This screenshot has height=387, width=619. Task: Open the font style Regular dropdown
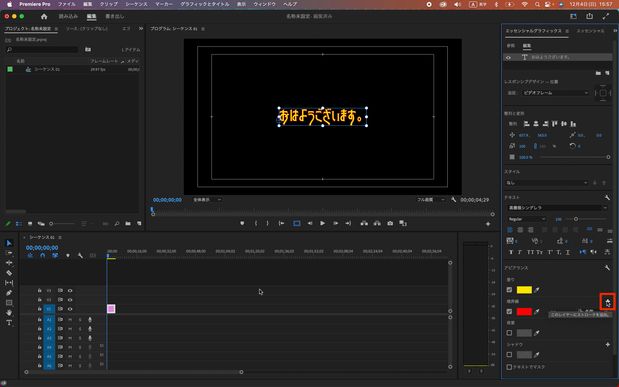tap(527, 219)
